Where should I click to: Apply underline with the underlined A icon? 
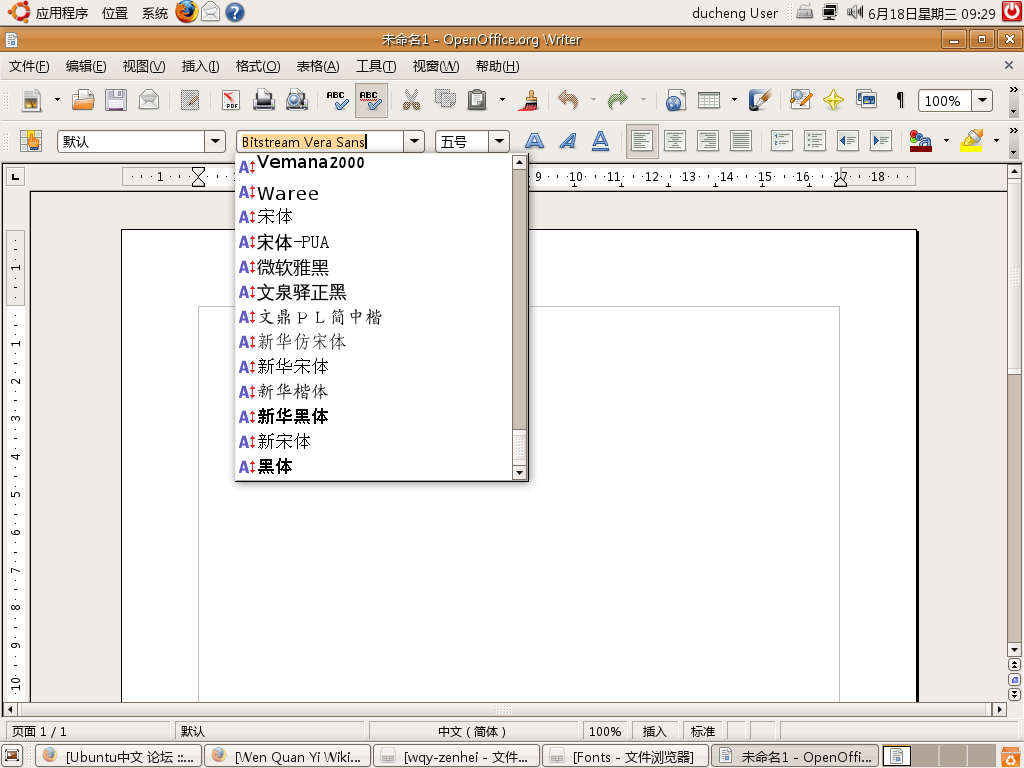(600, 141)
